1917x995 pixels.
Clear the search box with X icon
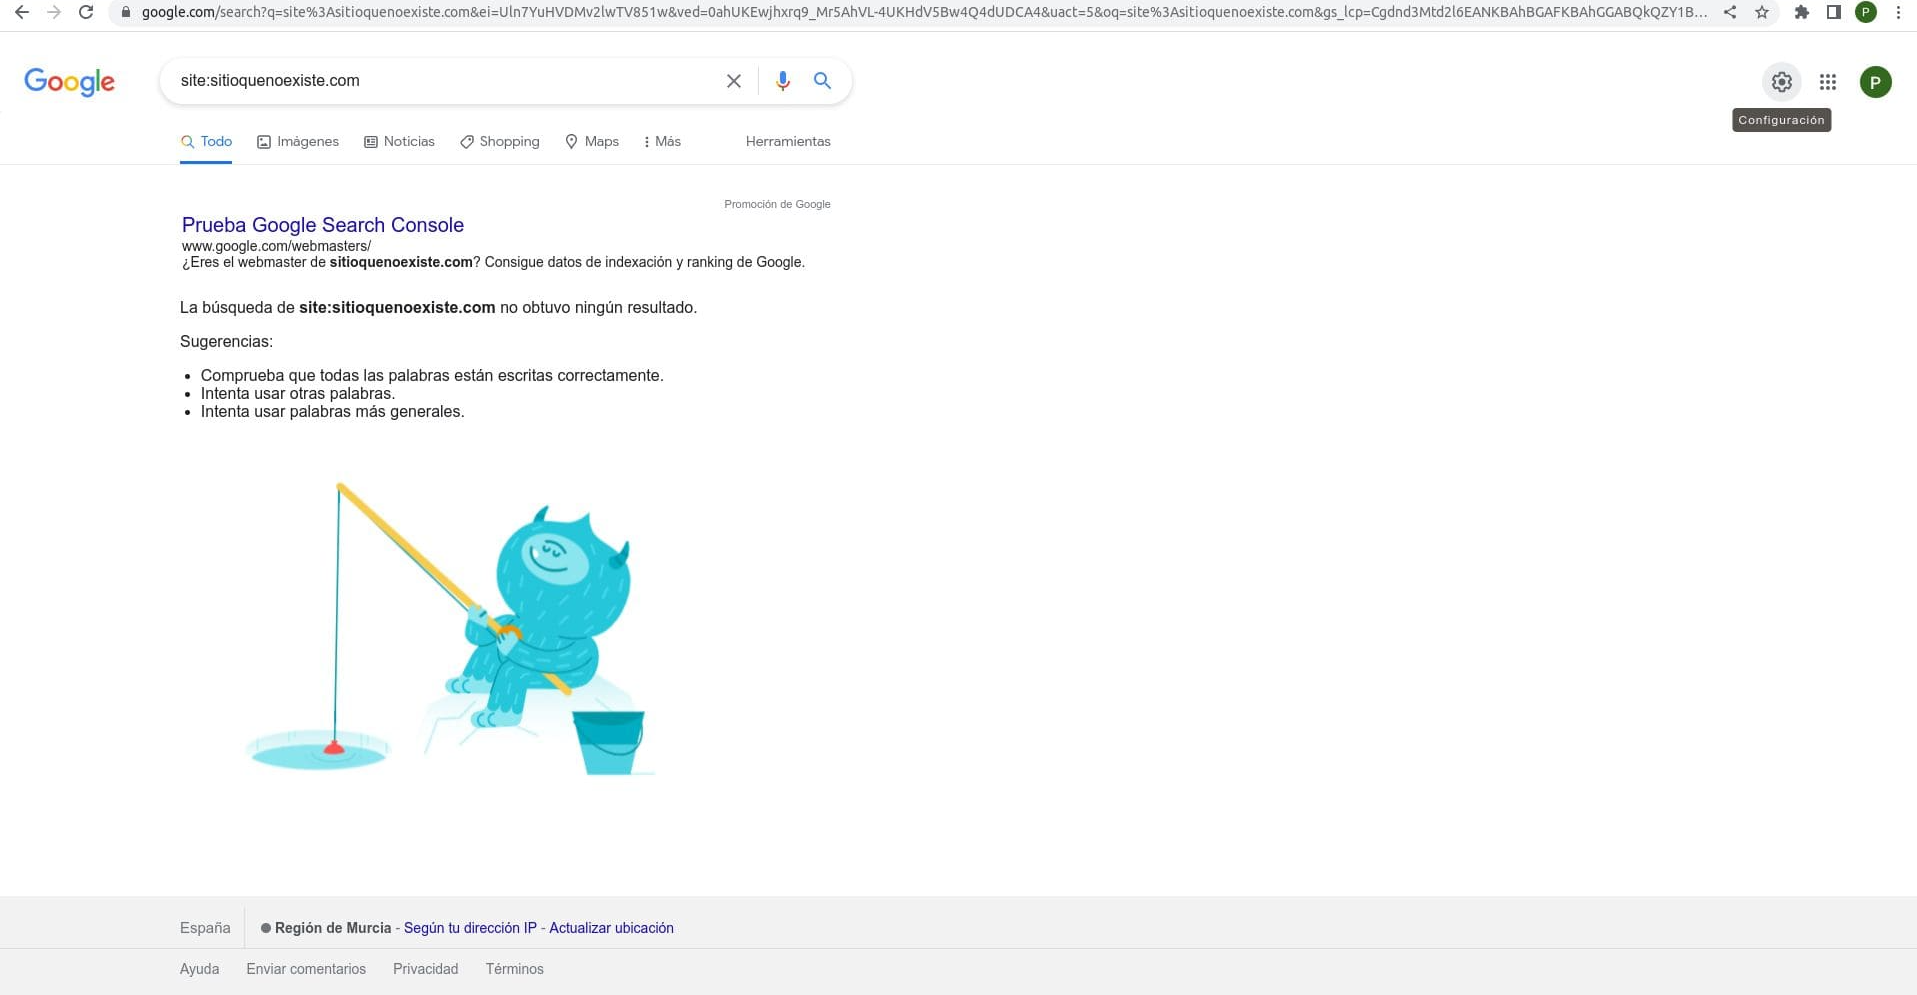tap(733, 81)
